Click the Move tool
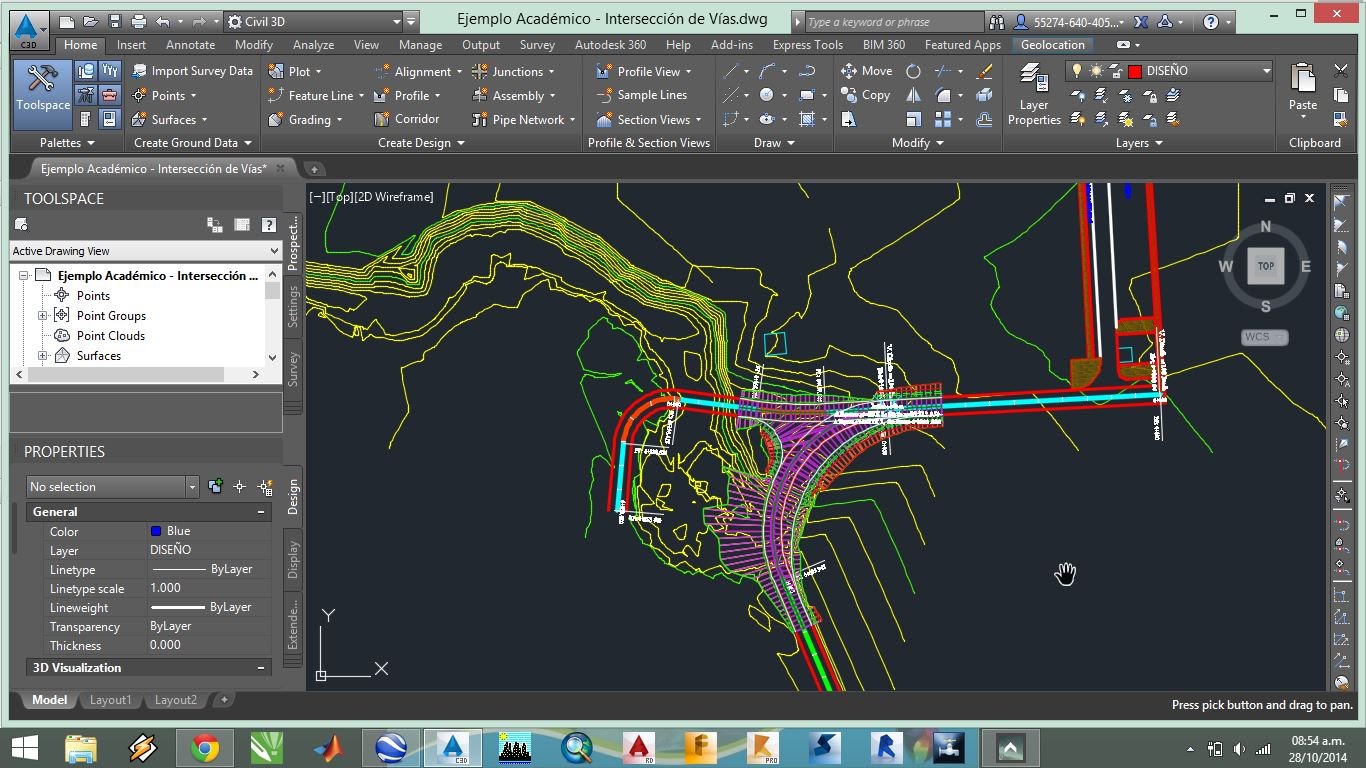Image resolution: width=1366 pixels, height=768 pixels. [866, 71]
